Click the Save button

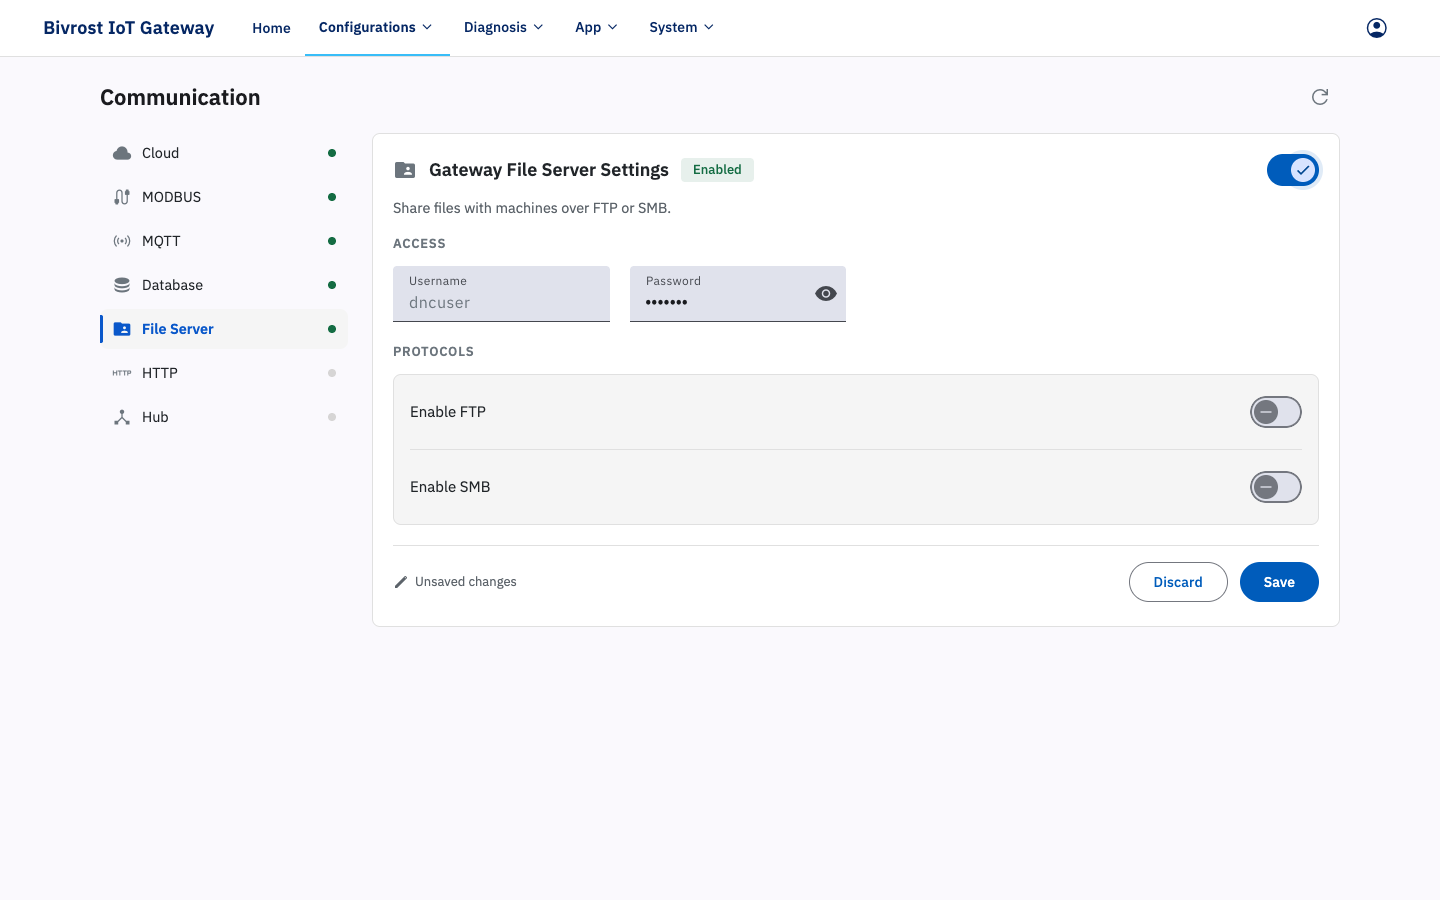[x=1279, y=582]
